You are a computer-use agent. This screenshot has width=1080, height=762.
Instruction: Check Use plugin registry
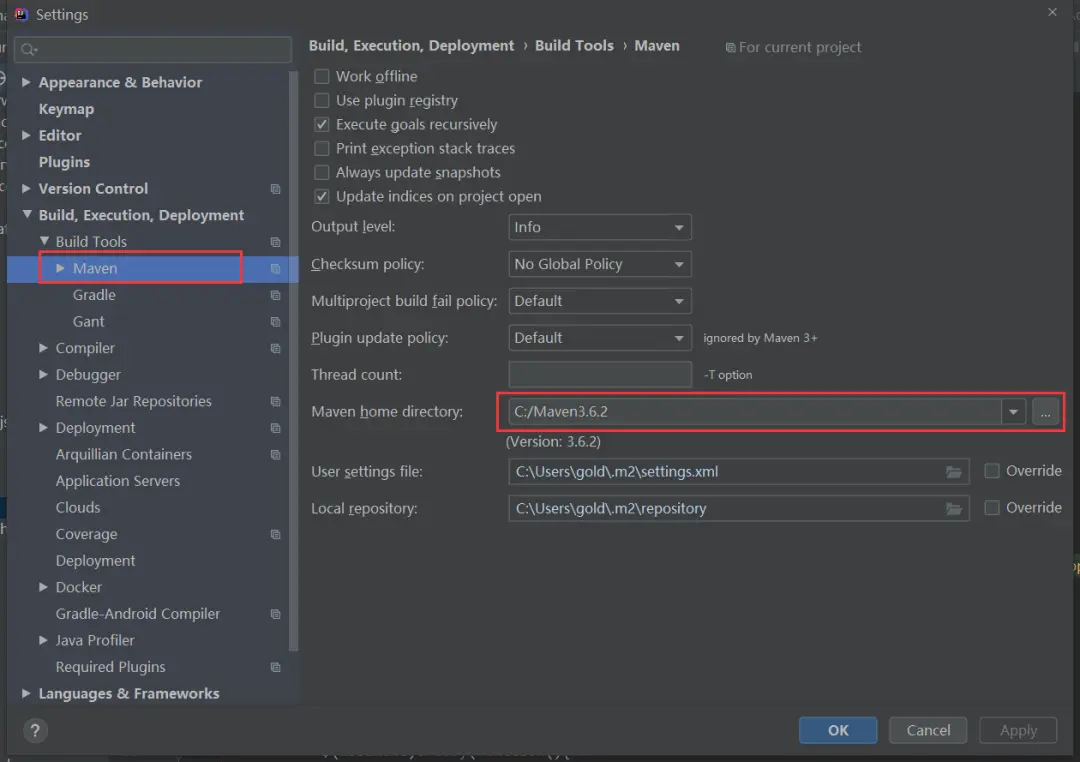(x=322, y=101)
